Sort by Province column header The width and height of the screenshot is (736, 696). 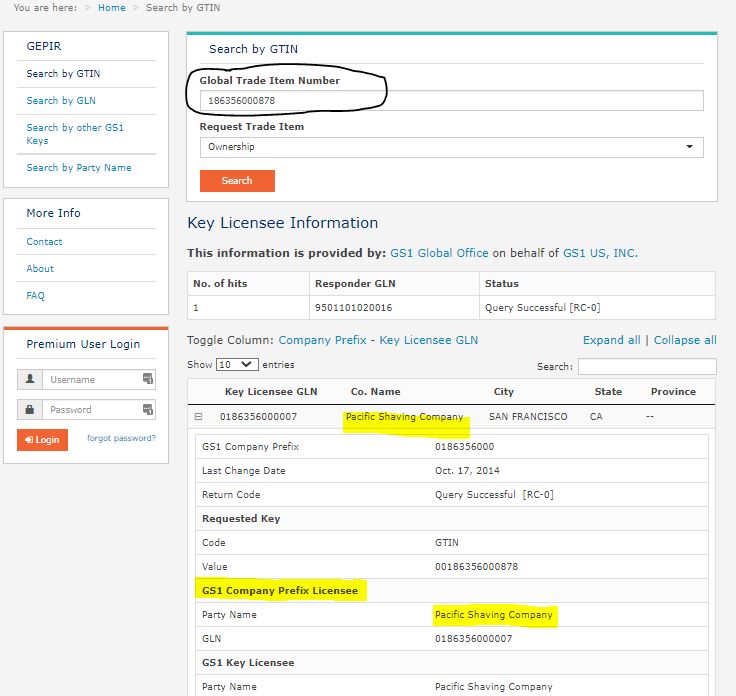[673, 391]
